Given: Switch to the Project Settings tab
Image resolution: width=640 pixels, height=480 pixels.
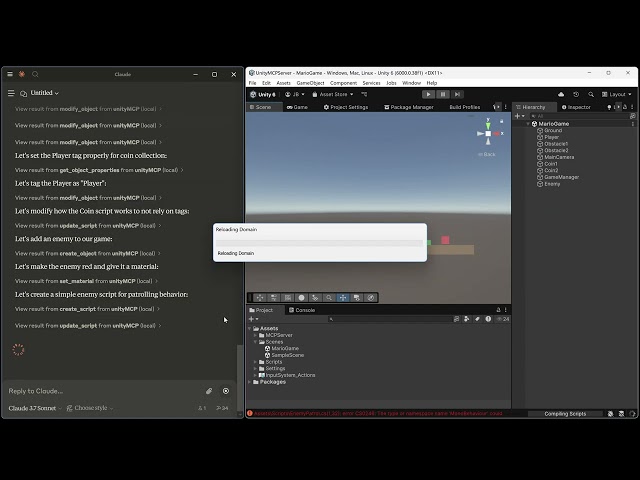Looking at the screenshot, I should coord(346,107).
